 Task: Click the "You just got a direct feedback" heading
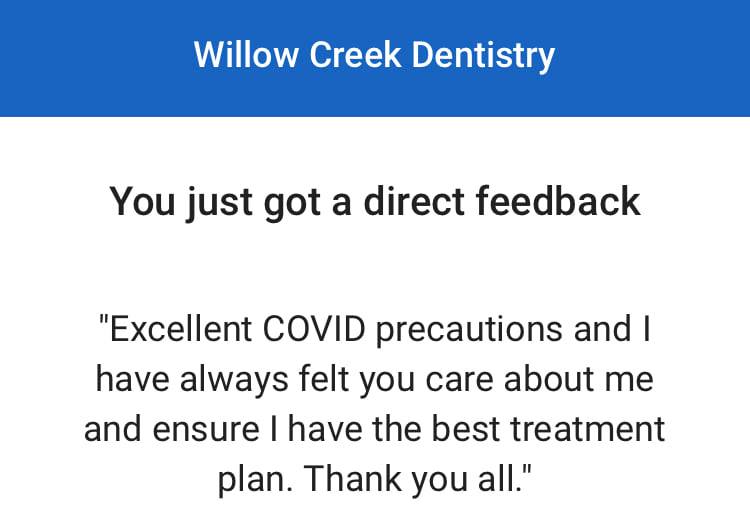click(x=374, y=202)
